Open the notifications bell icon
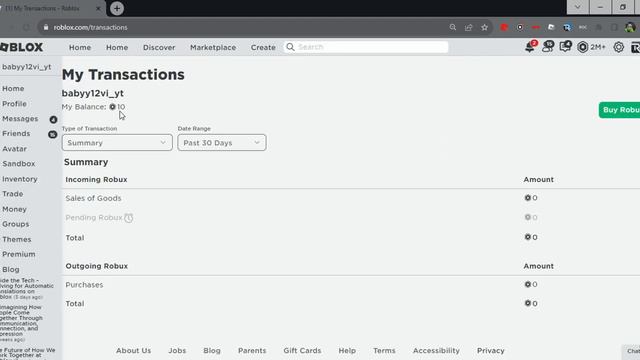This screenshot has height=360, width=640. pos(530,47)
